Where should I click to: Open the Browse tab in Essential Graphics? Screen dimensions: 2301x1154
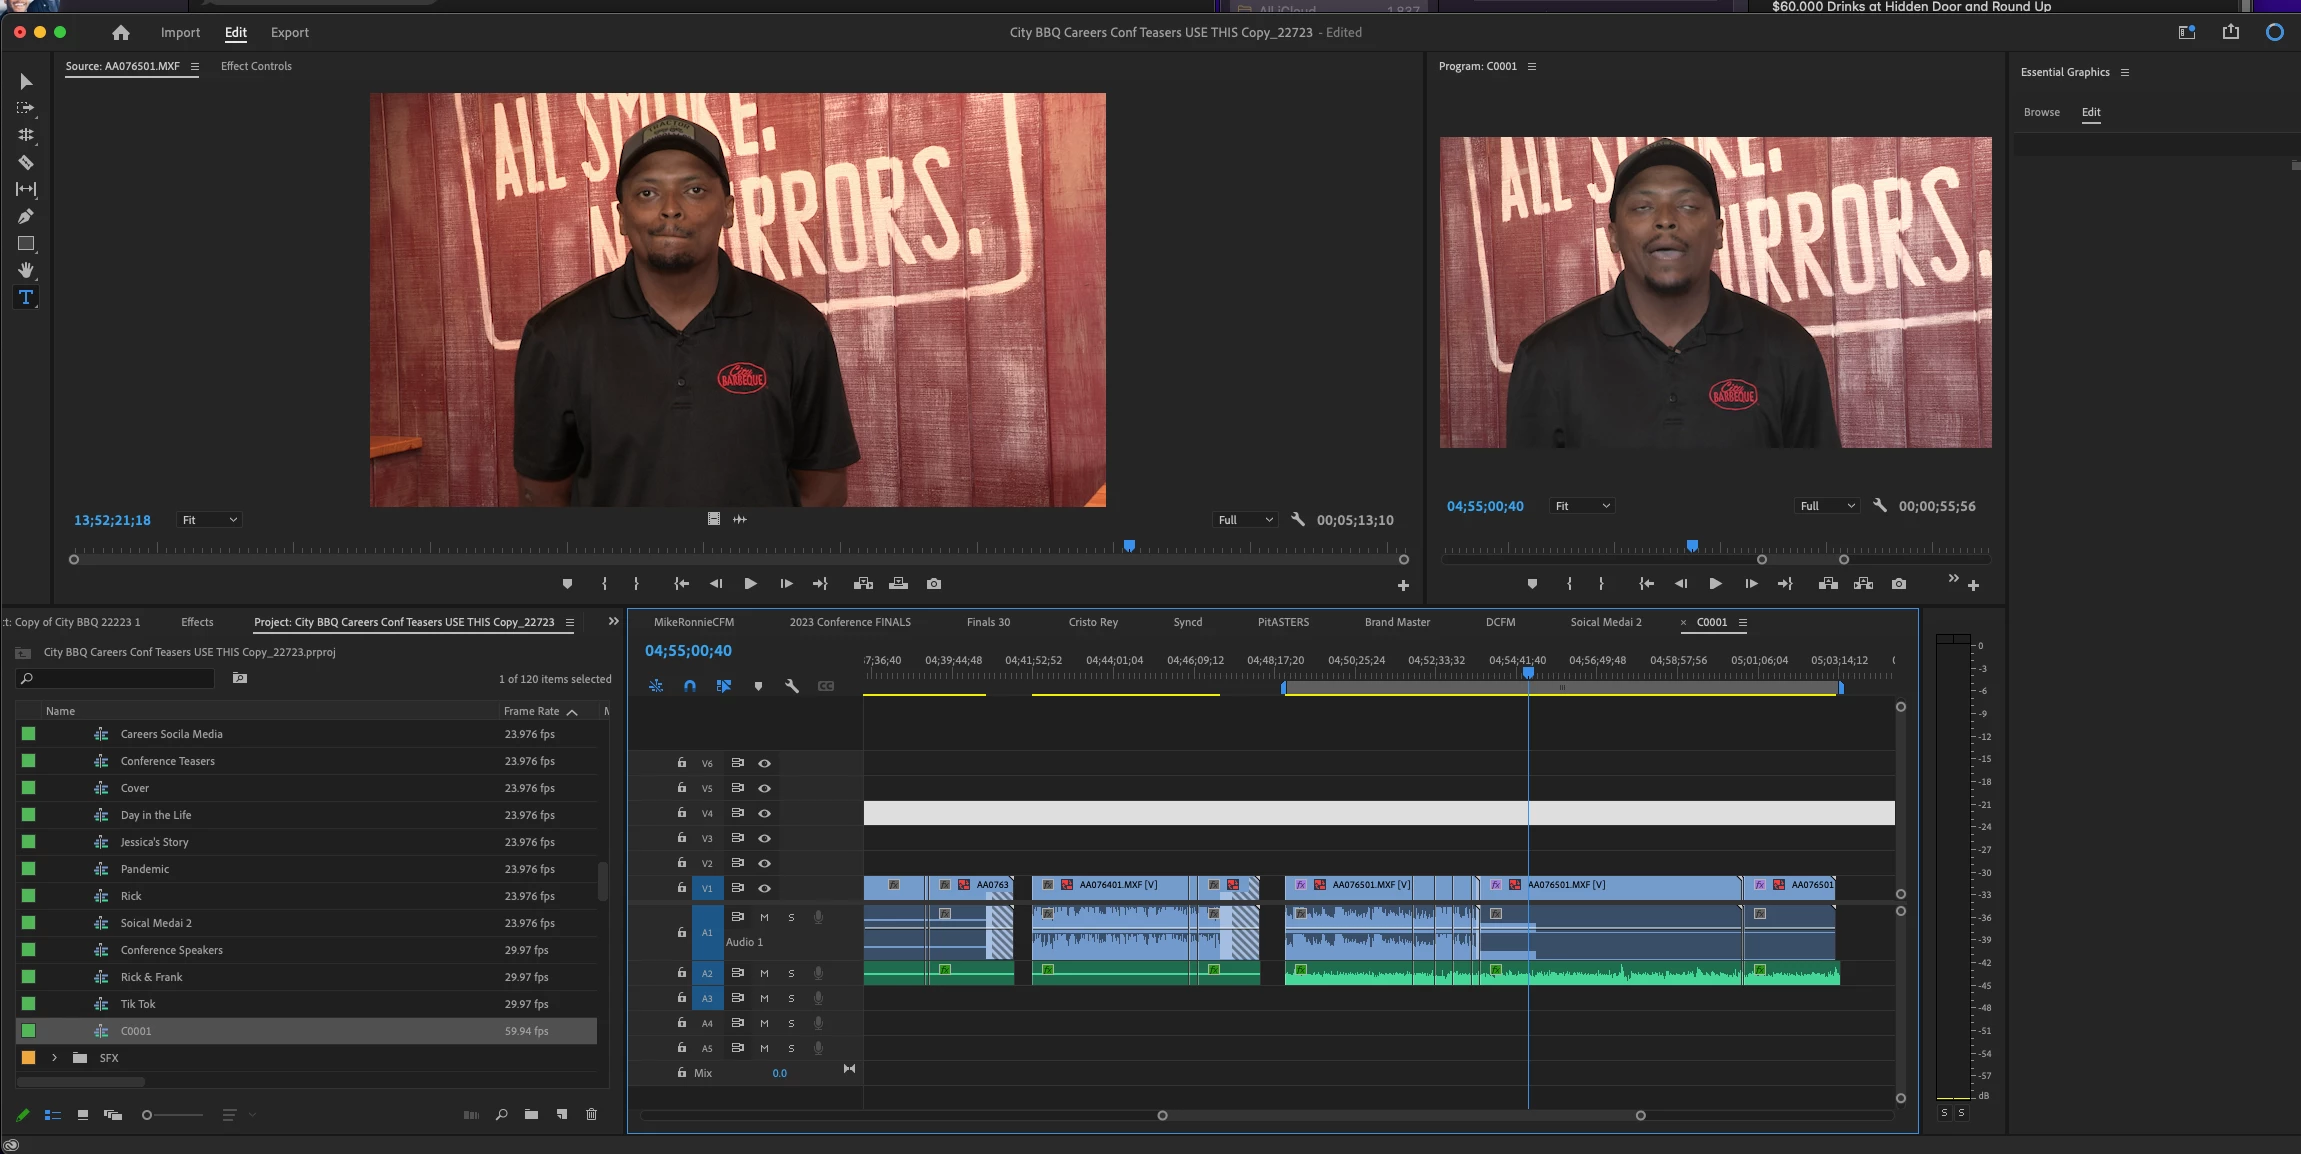[x=2042, y=113]
